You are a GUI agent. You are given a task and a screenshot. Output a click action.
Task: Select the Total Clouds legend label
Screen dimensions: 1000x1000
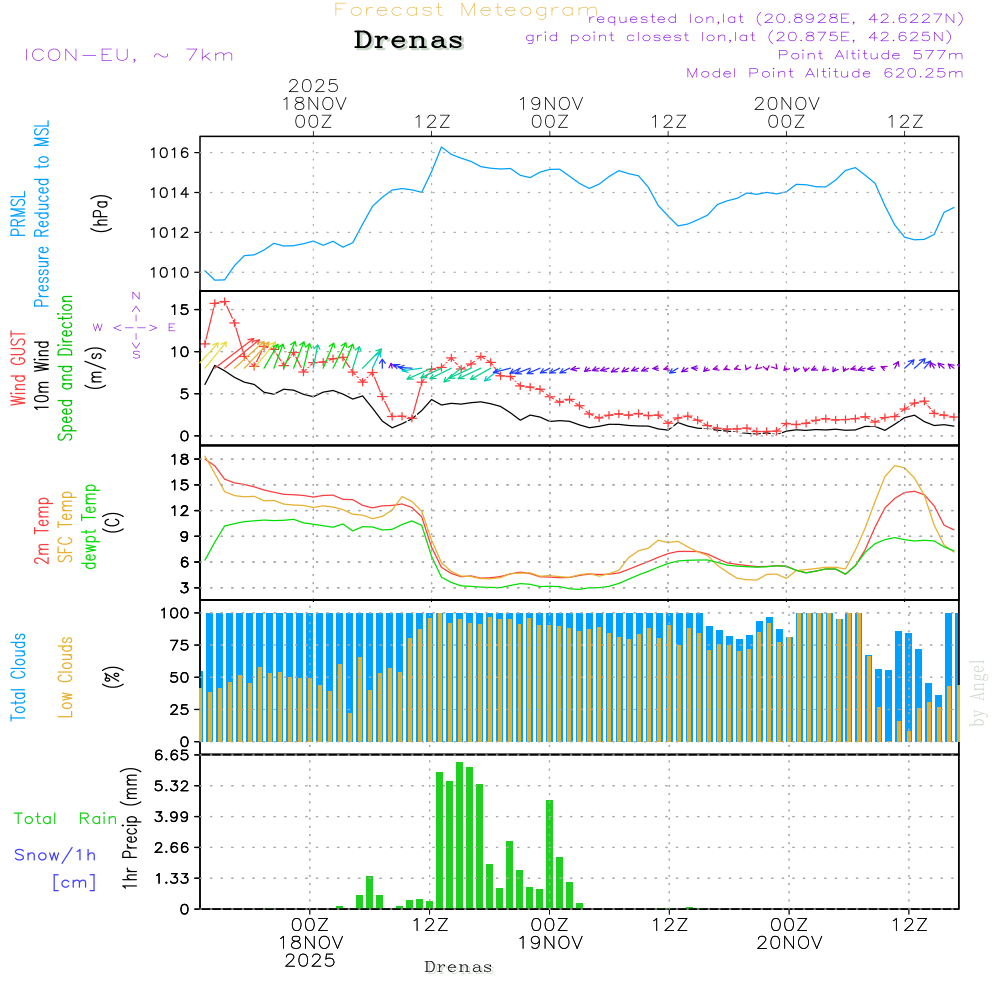(x=18, y=677)
